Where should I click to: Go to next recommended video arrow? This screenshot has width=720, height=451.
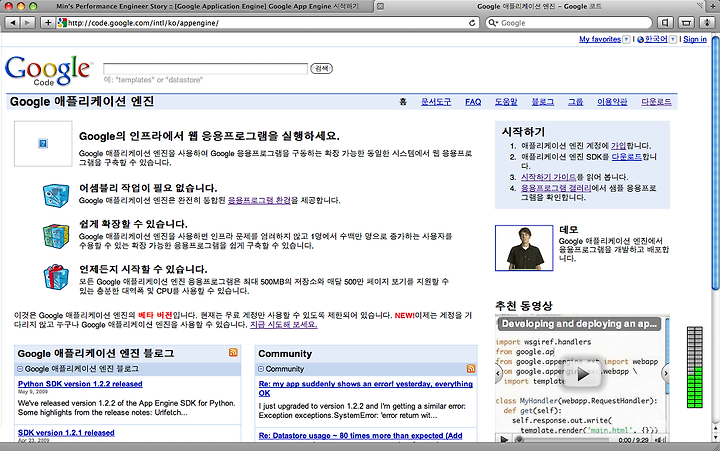(x=666, y=373)
